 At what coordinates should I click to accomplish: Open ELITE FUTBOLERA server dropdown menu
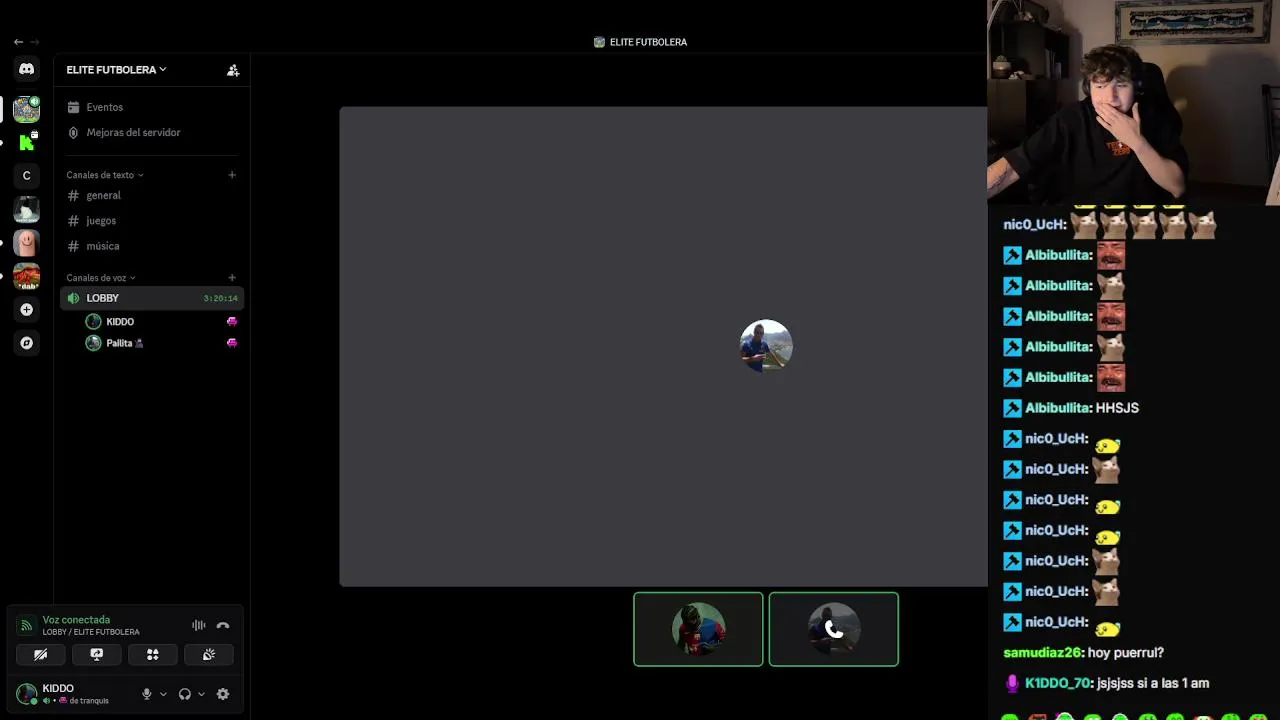[x=116, y=70]
